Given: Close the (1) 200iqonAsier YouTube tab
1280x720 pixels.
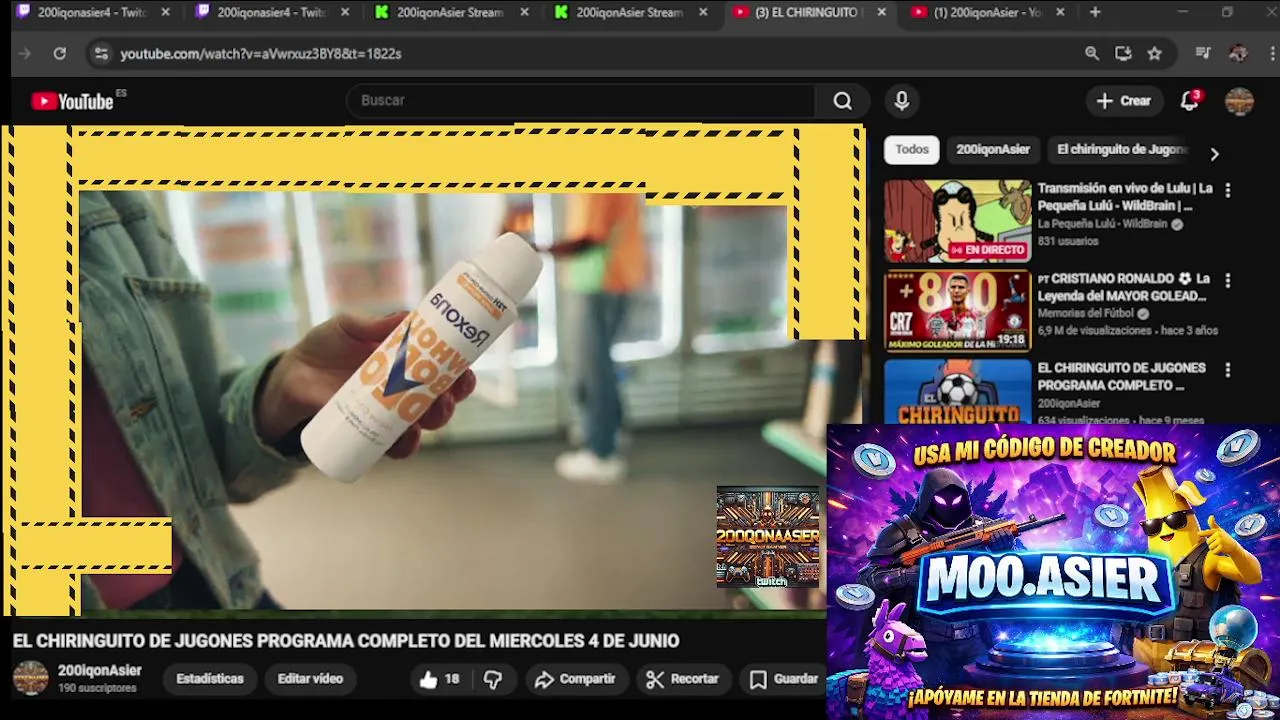Looking at the screenshot, I should pos(1060,12).
